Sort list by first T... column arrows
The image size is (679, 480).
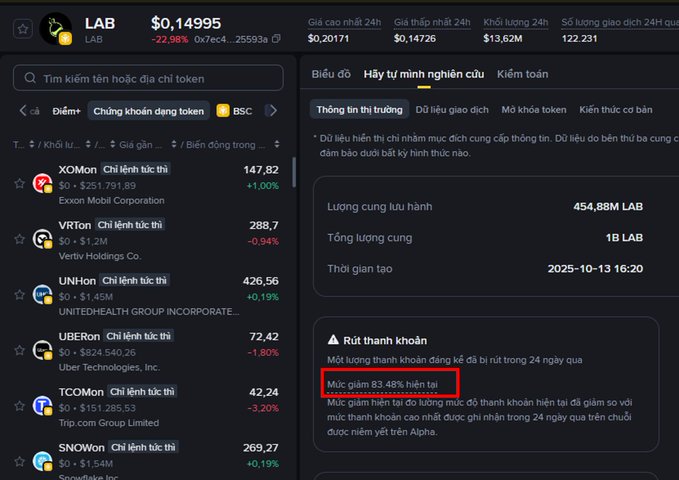click(x=32, y=144)
